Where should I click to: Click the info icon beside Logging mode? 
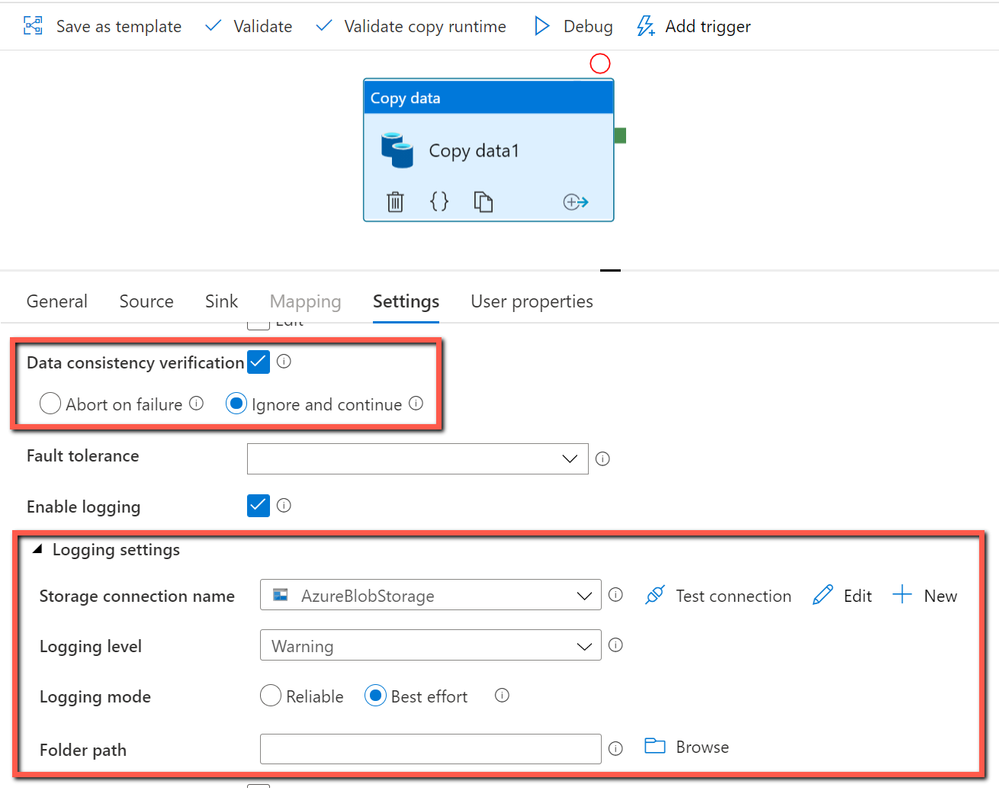pos(502,695)
